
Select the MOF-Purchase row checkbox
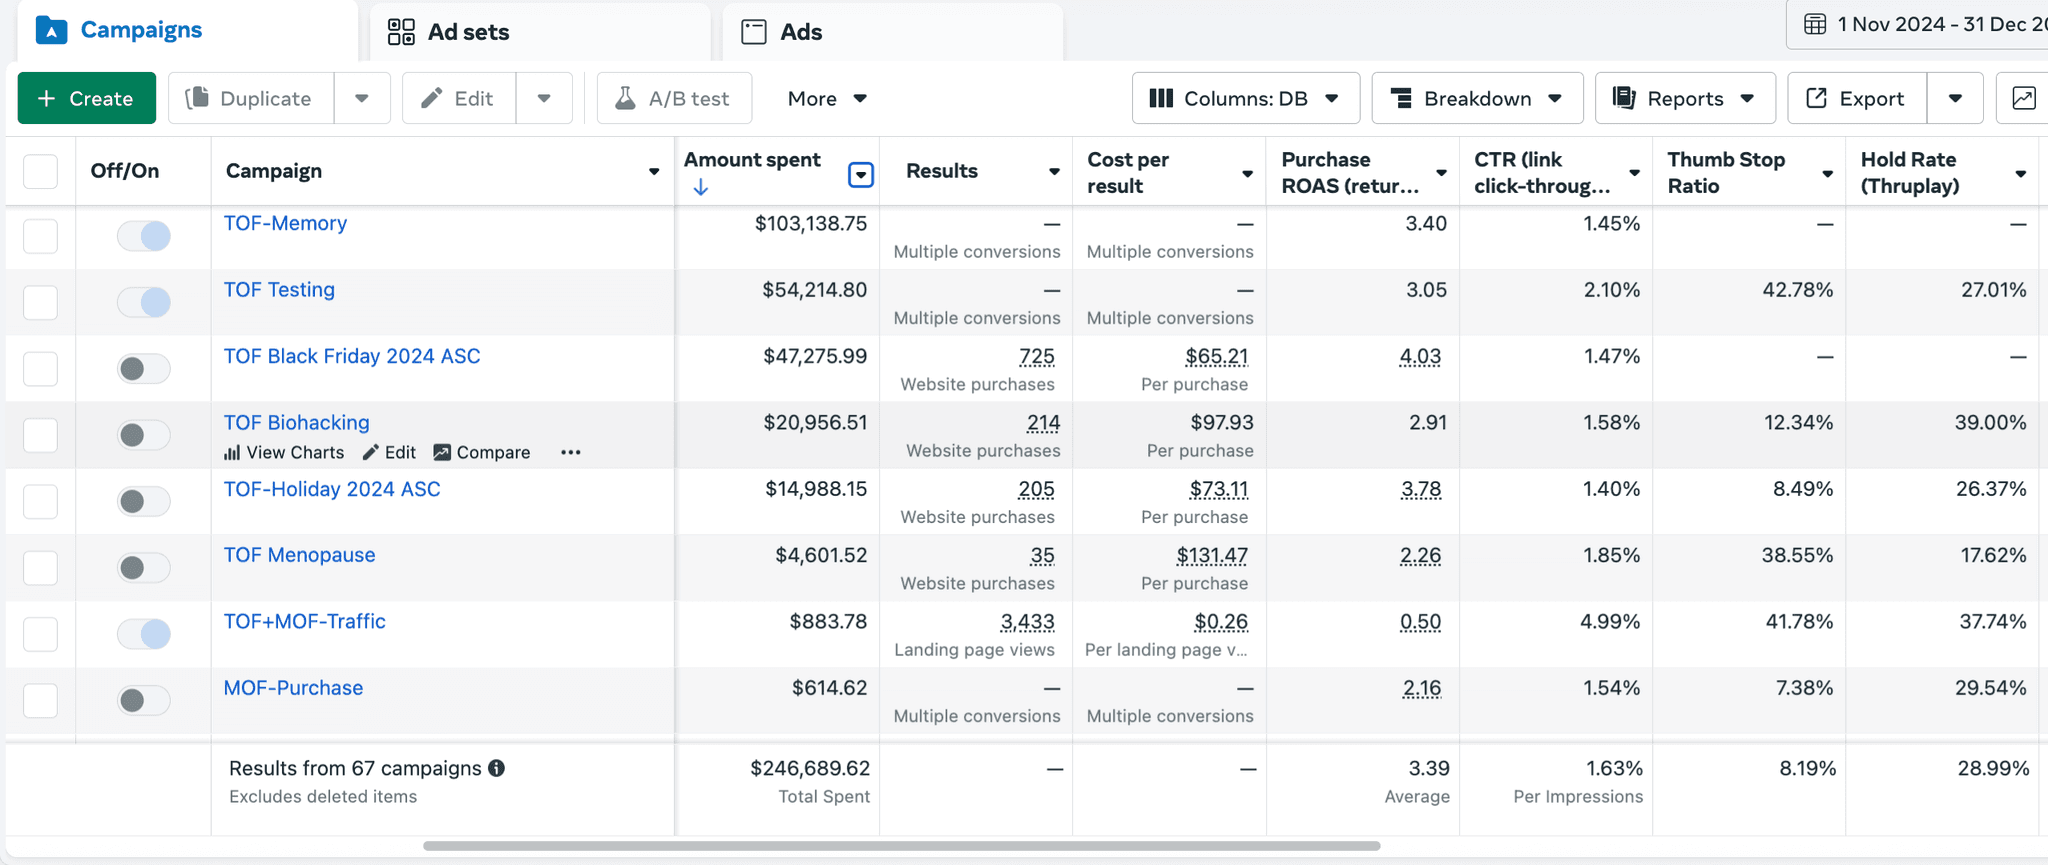[40, 700]
